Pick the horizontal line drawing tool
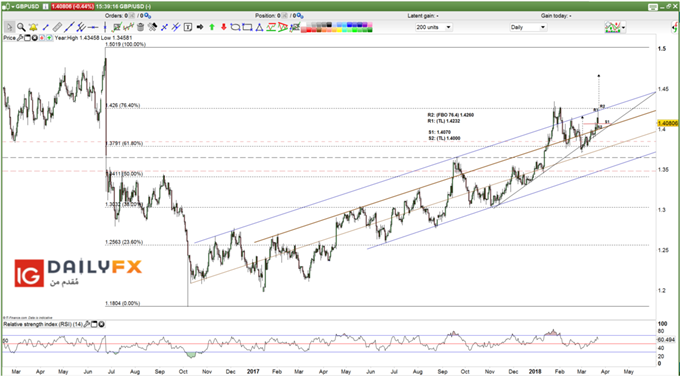680x376 pixels. pyautogui.click(x=93, y=27)
